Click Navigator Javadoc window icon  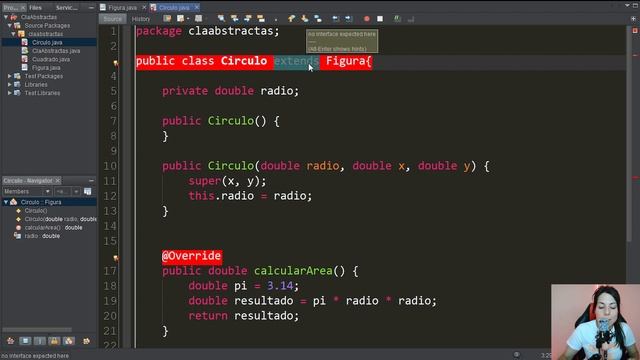click(x=88, y=191)
